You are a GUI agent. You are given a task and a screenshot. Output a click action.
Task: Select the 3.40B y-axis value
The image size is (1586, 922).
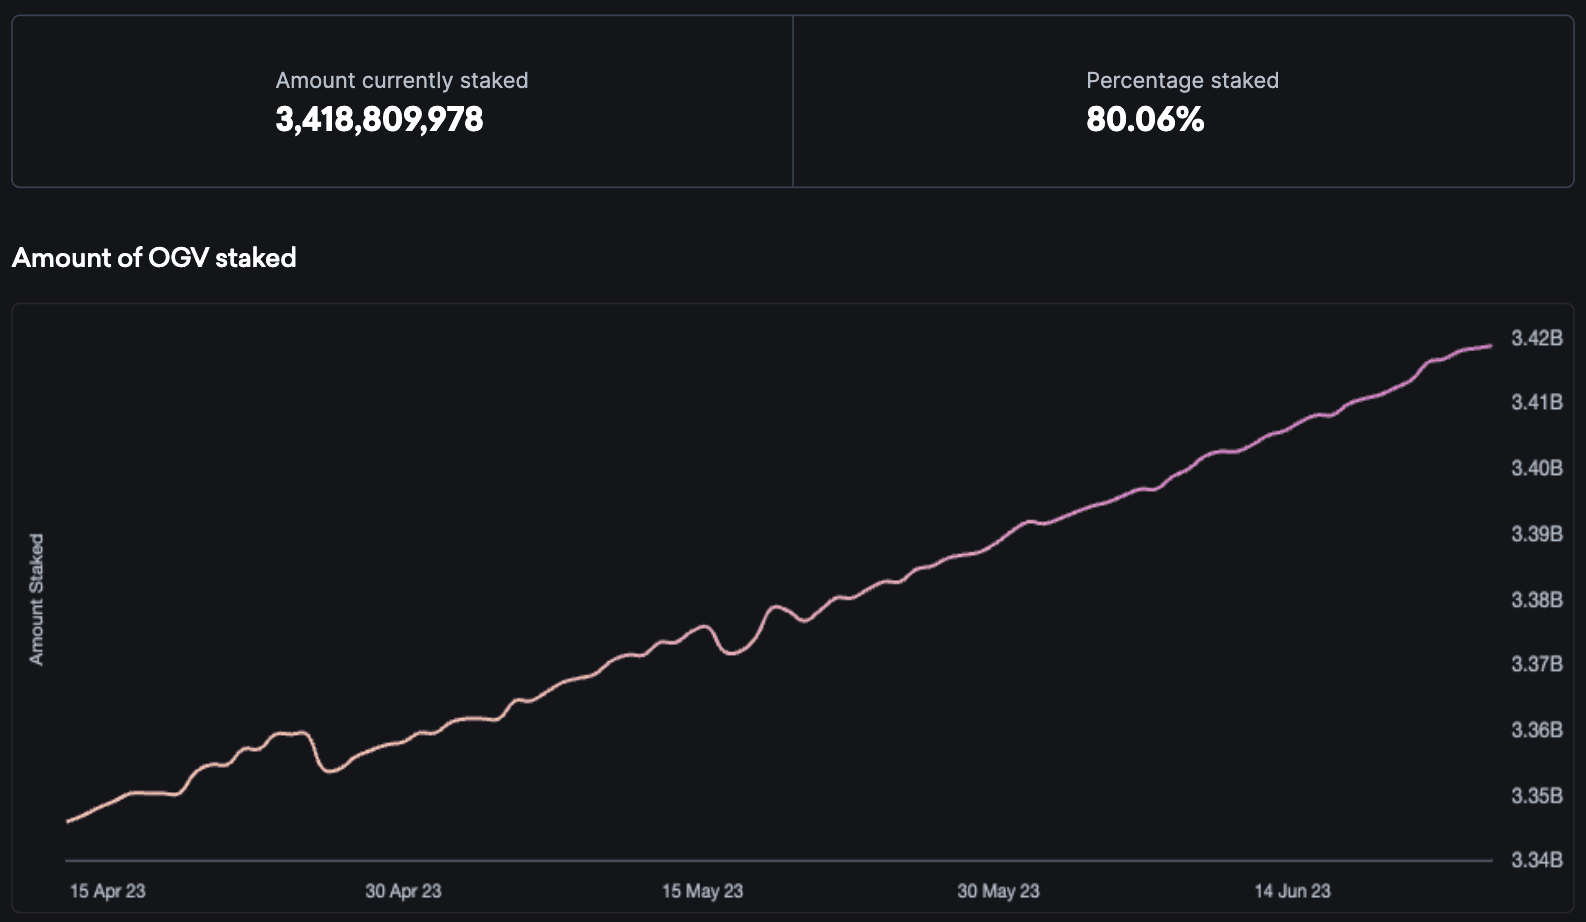point(1536,468)
